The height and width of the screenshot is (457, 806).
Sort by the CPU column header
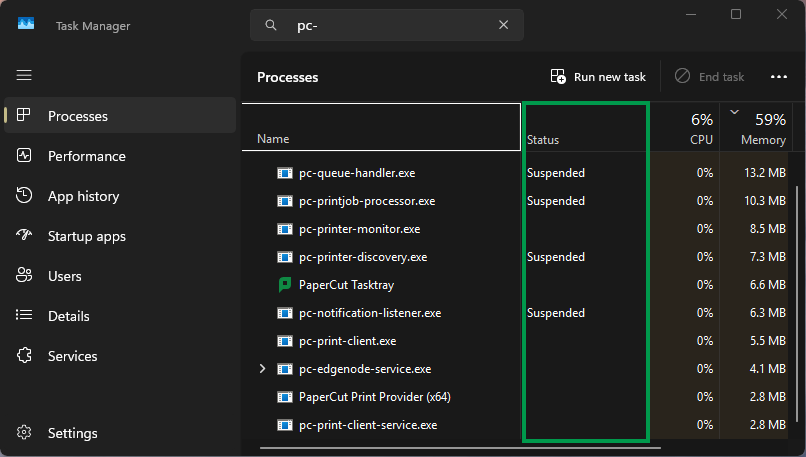(x=685, y=127)
